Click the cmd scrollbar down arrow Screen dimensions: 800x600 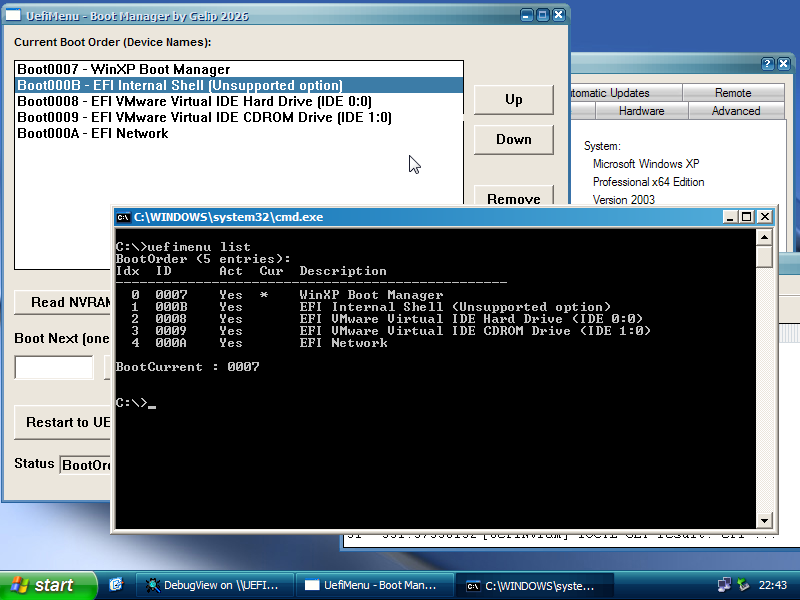pyautogui.click(x=764, y=520)
